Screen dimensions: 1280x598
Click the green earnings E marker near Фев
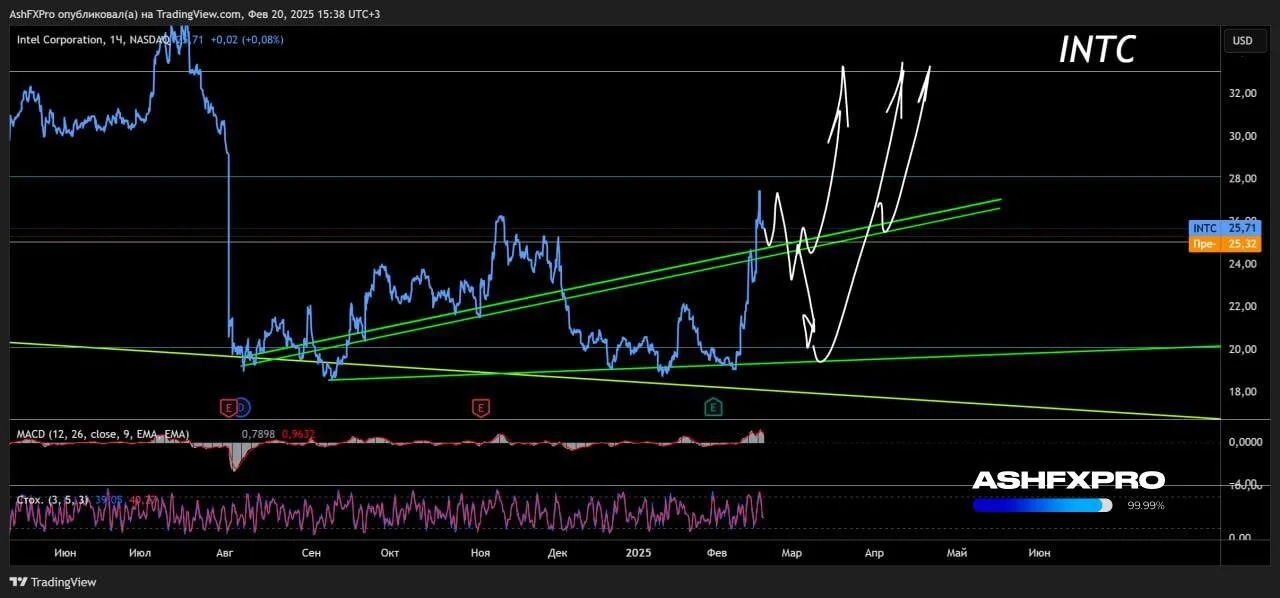pyautogui.click(x=713, y=406)
